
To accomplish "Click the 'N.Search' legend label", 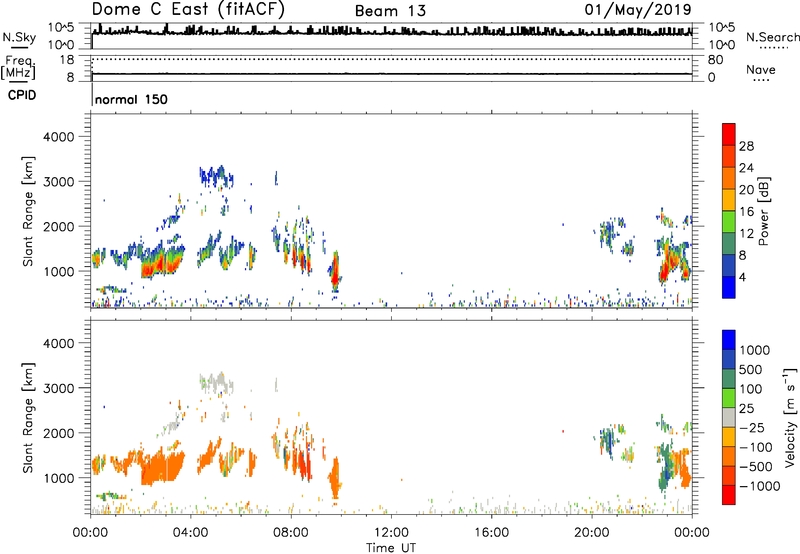I will [x=773, y=37].
